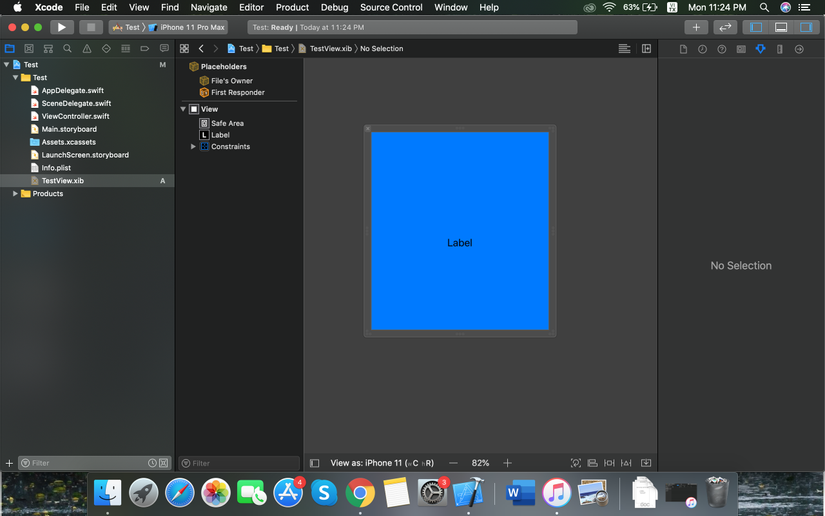Switch to the Find navigator icon
Image resolution: width=825 pixels, height=516 pixels.
(67, 48)
